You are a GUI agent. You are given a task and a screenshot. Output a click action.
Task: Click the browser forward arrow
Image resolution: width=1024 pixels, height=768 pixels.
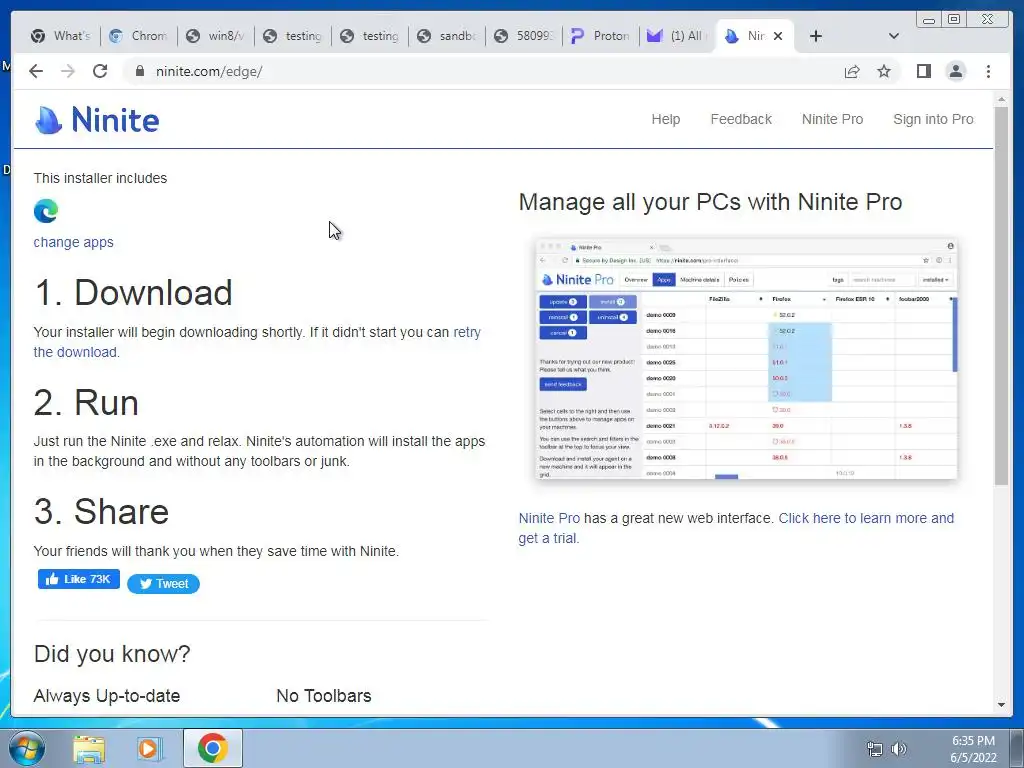(x=68, y=71)
